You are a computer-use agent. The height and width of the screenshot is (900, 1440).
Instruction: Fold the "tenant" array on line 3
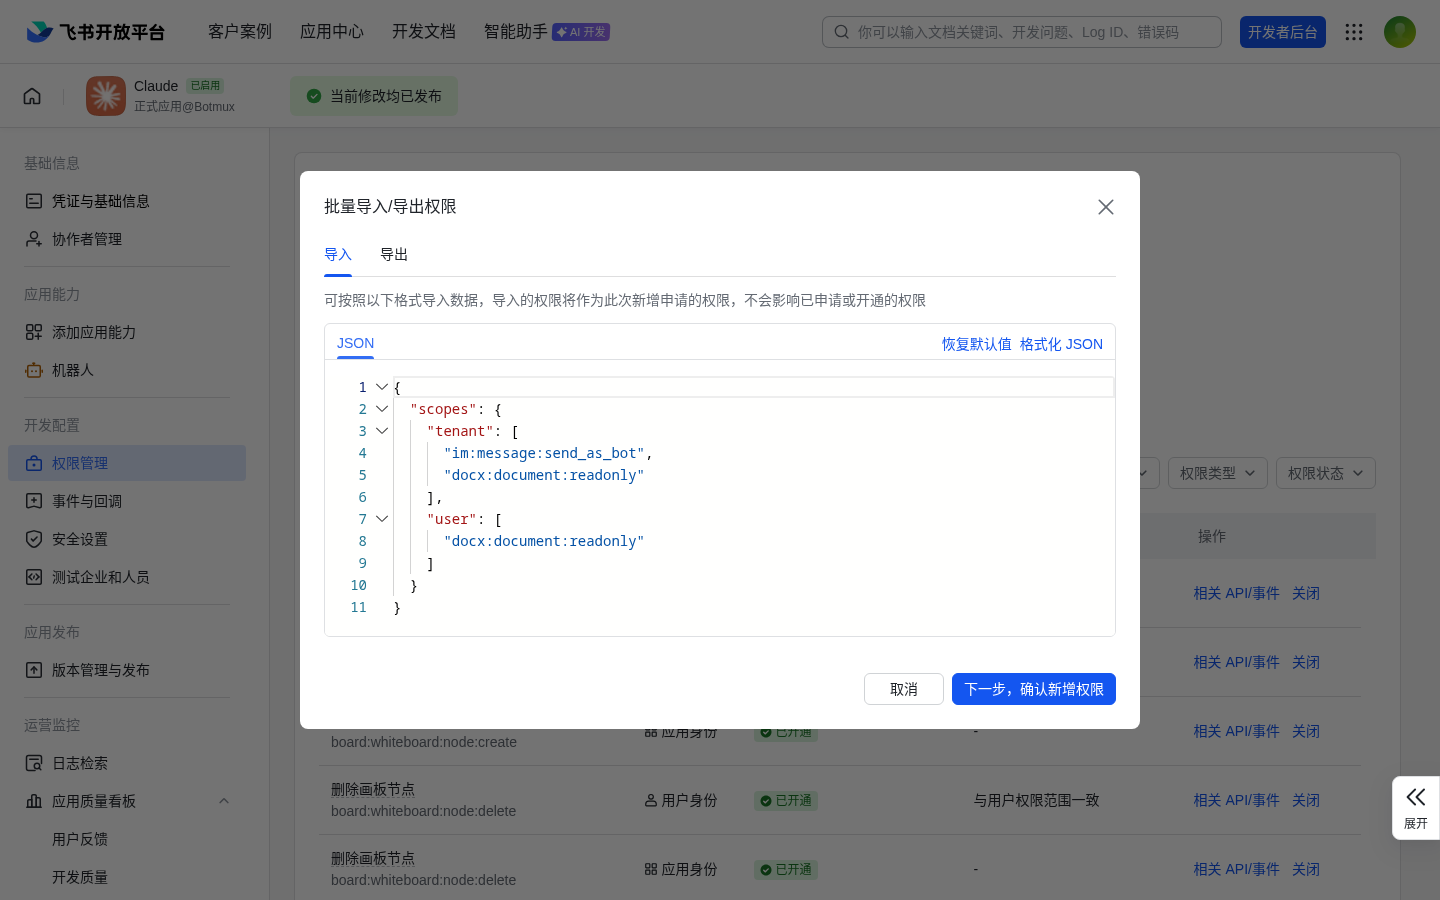pyautogui.click(x=382, y=431)
